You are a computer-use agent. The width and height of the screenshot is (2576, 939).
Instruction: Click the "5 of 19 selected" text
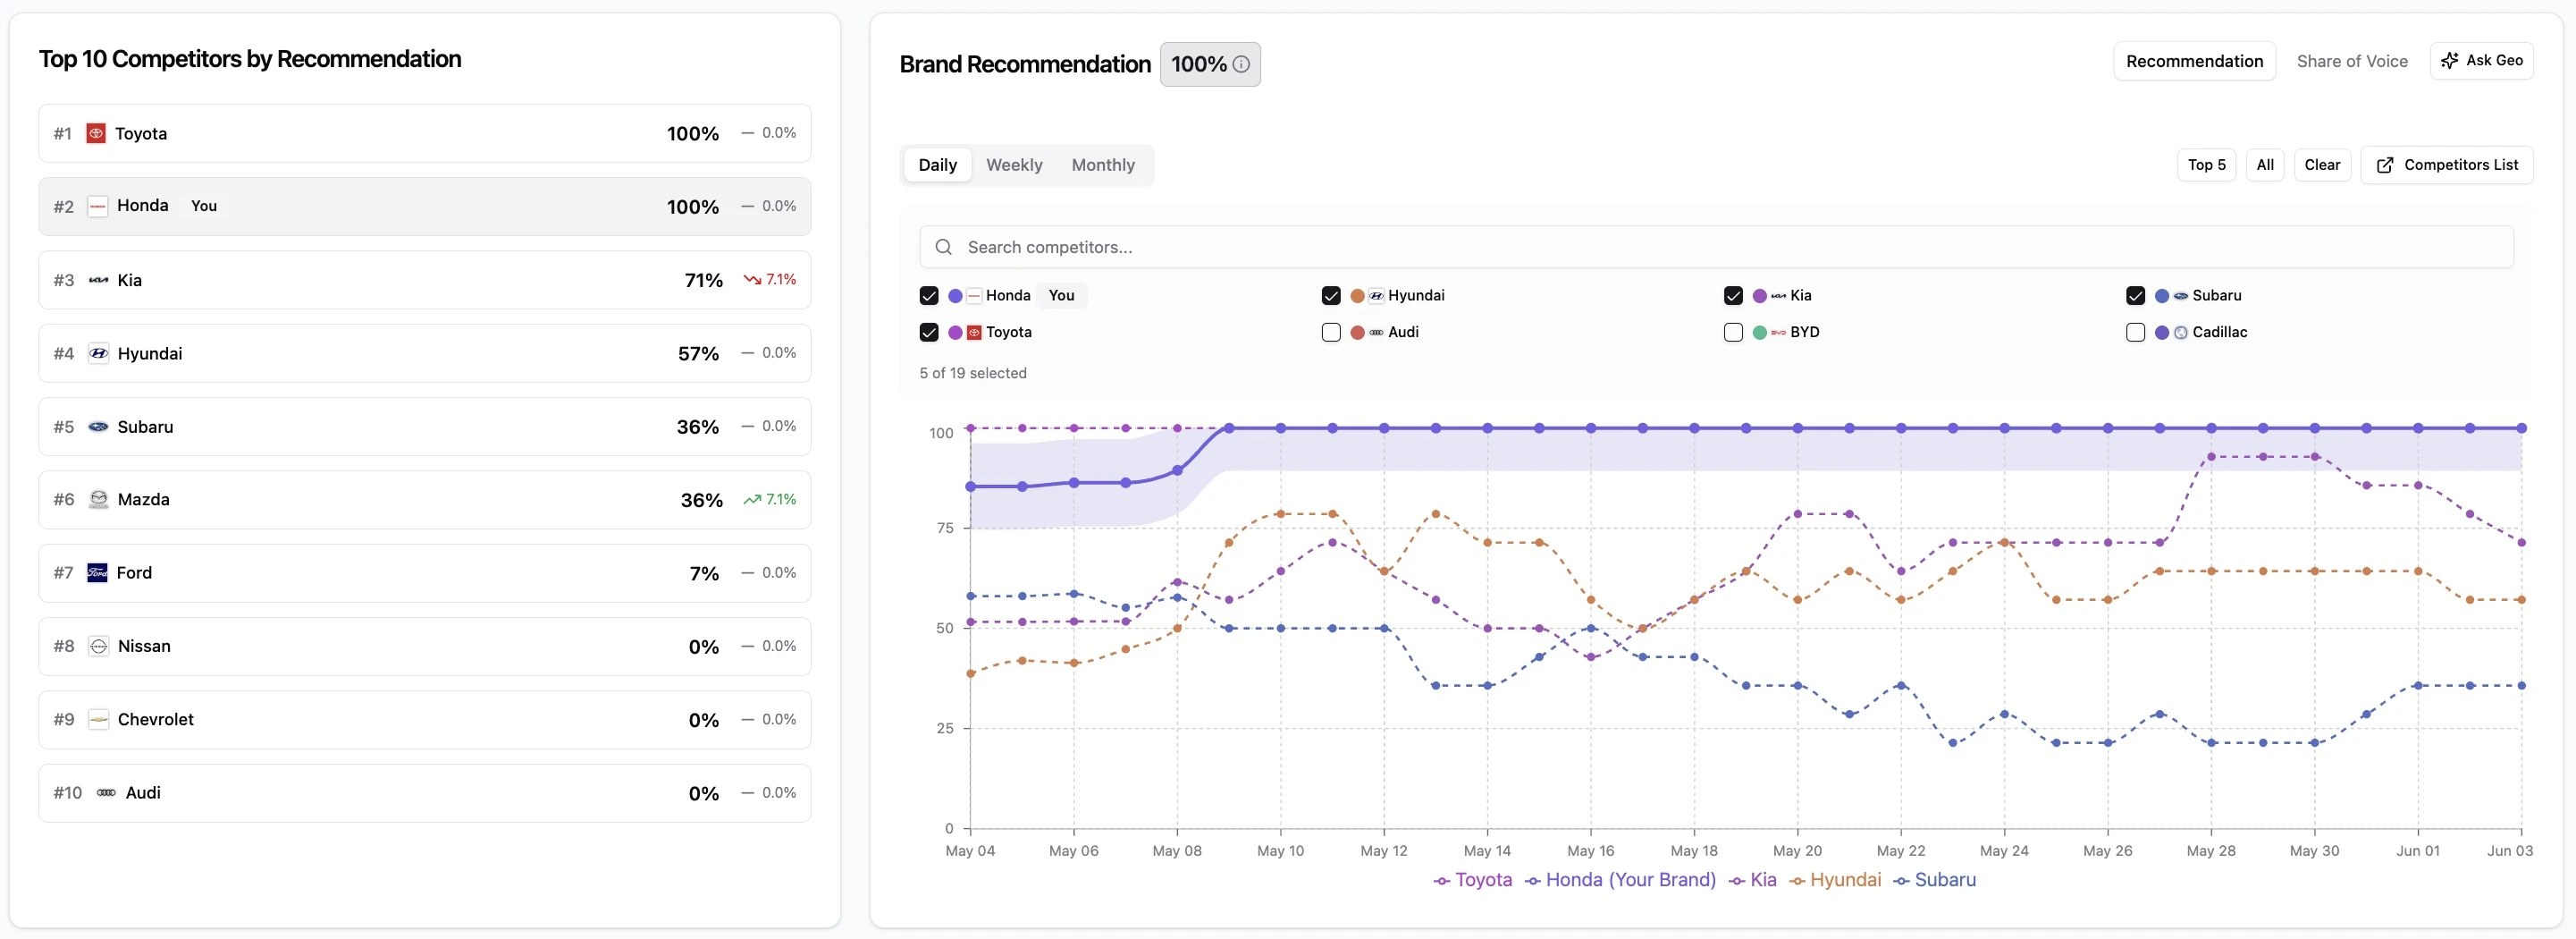pyautogui.click(x=973, y=373)
